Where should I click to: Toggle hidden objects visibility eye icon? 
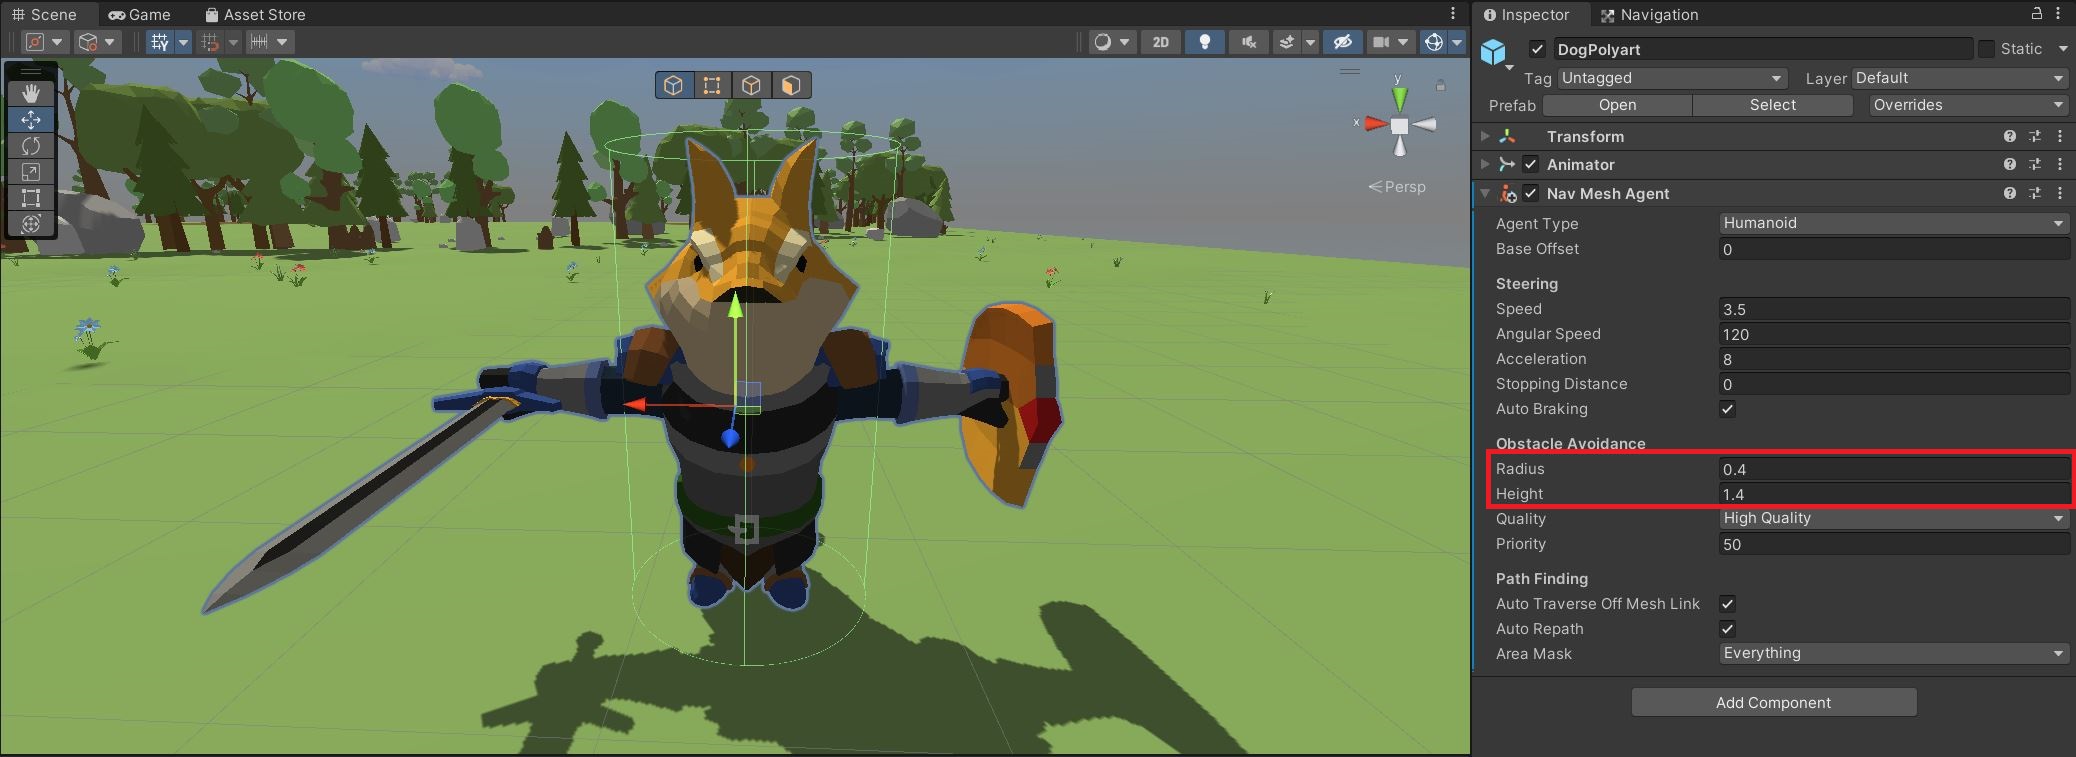[1342, 42]
